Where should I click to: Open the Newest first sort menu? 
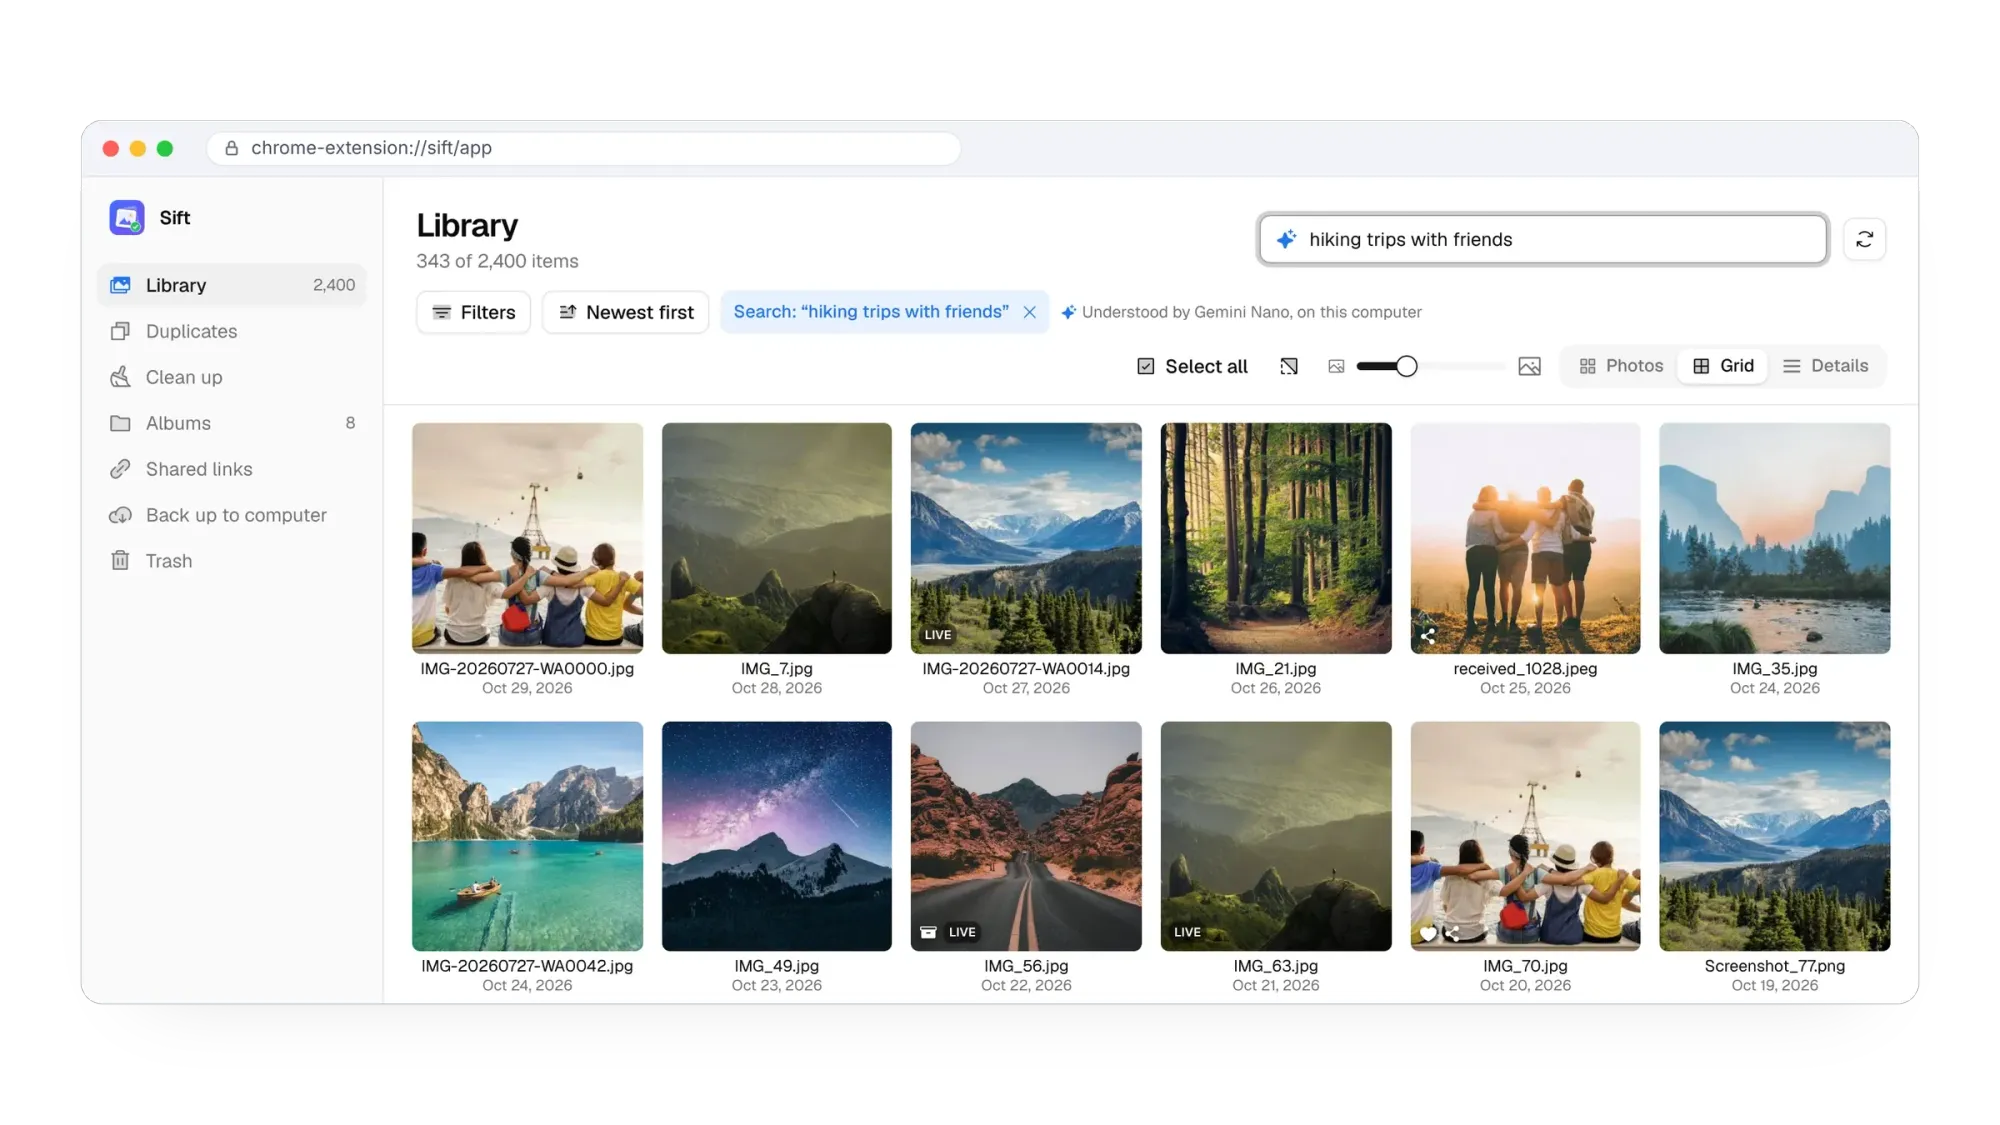pyautogui.click(x=625, y=312)
